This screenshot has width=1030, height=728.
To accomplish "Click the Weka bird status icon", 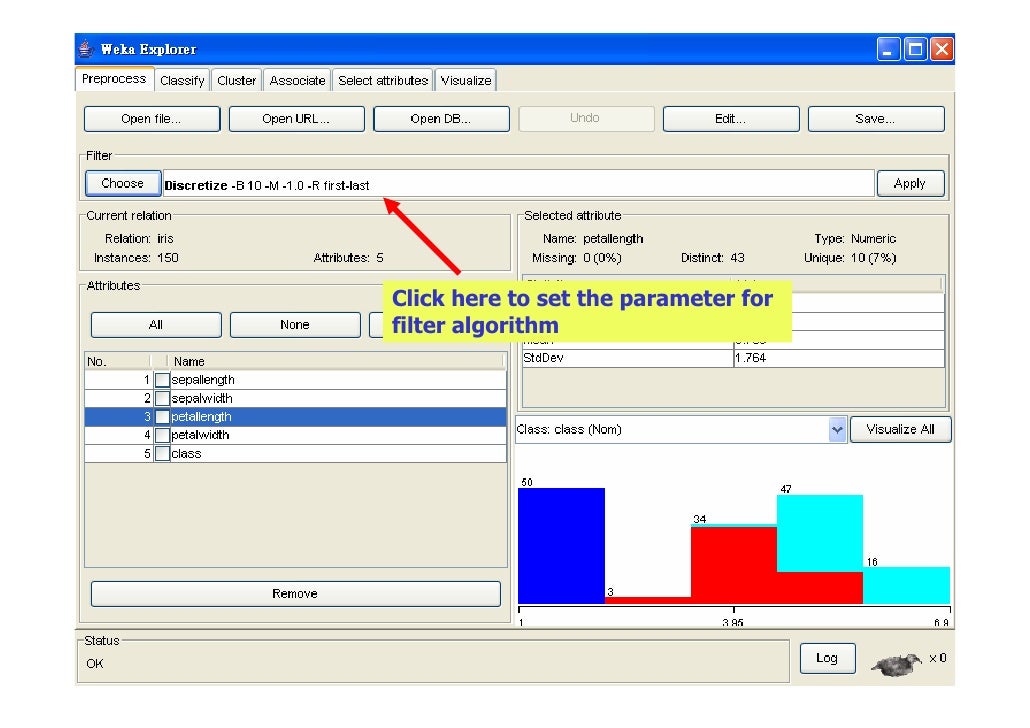I will pos(897,665).
